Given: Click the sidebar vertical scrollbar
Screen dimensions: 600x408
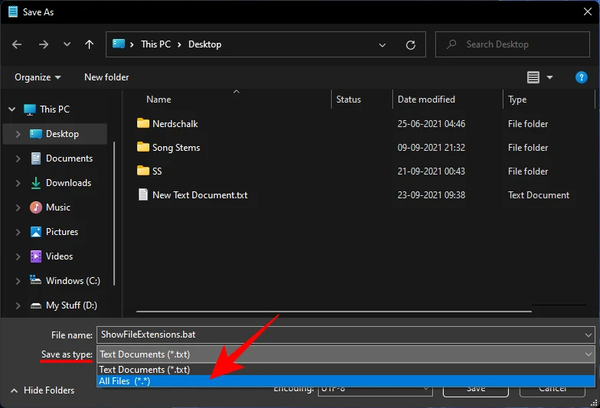Looking at the screenshot, I should pos(114,214).
